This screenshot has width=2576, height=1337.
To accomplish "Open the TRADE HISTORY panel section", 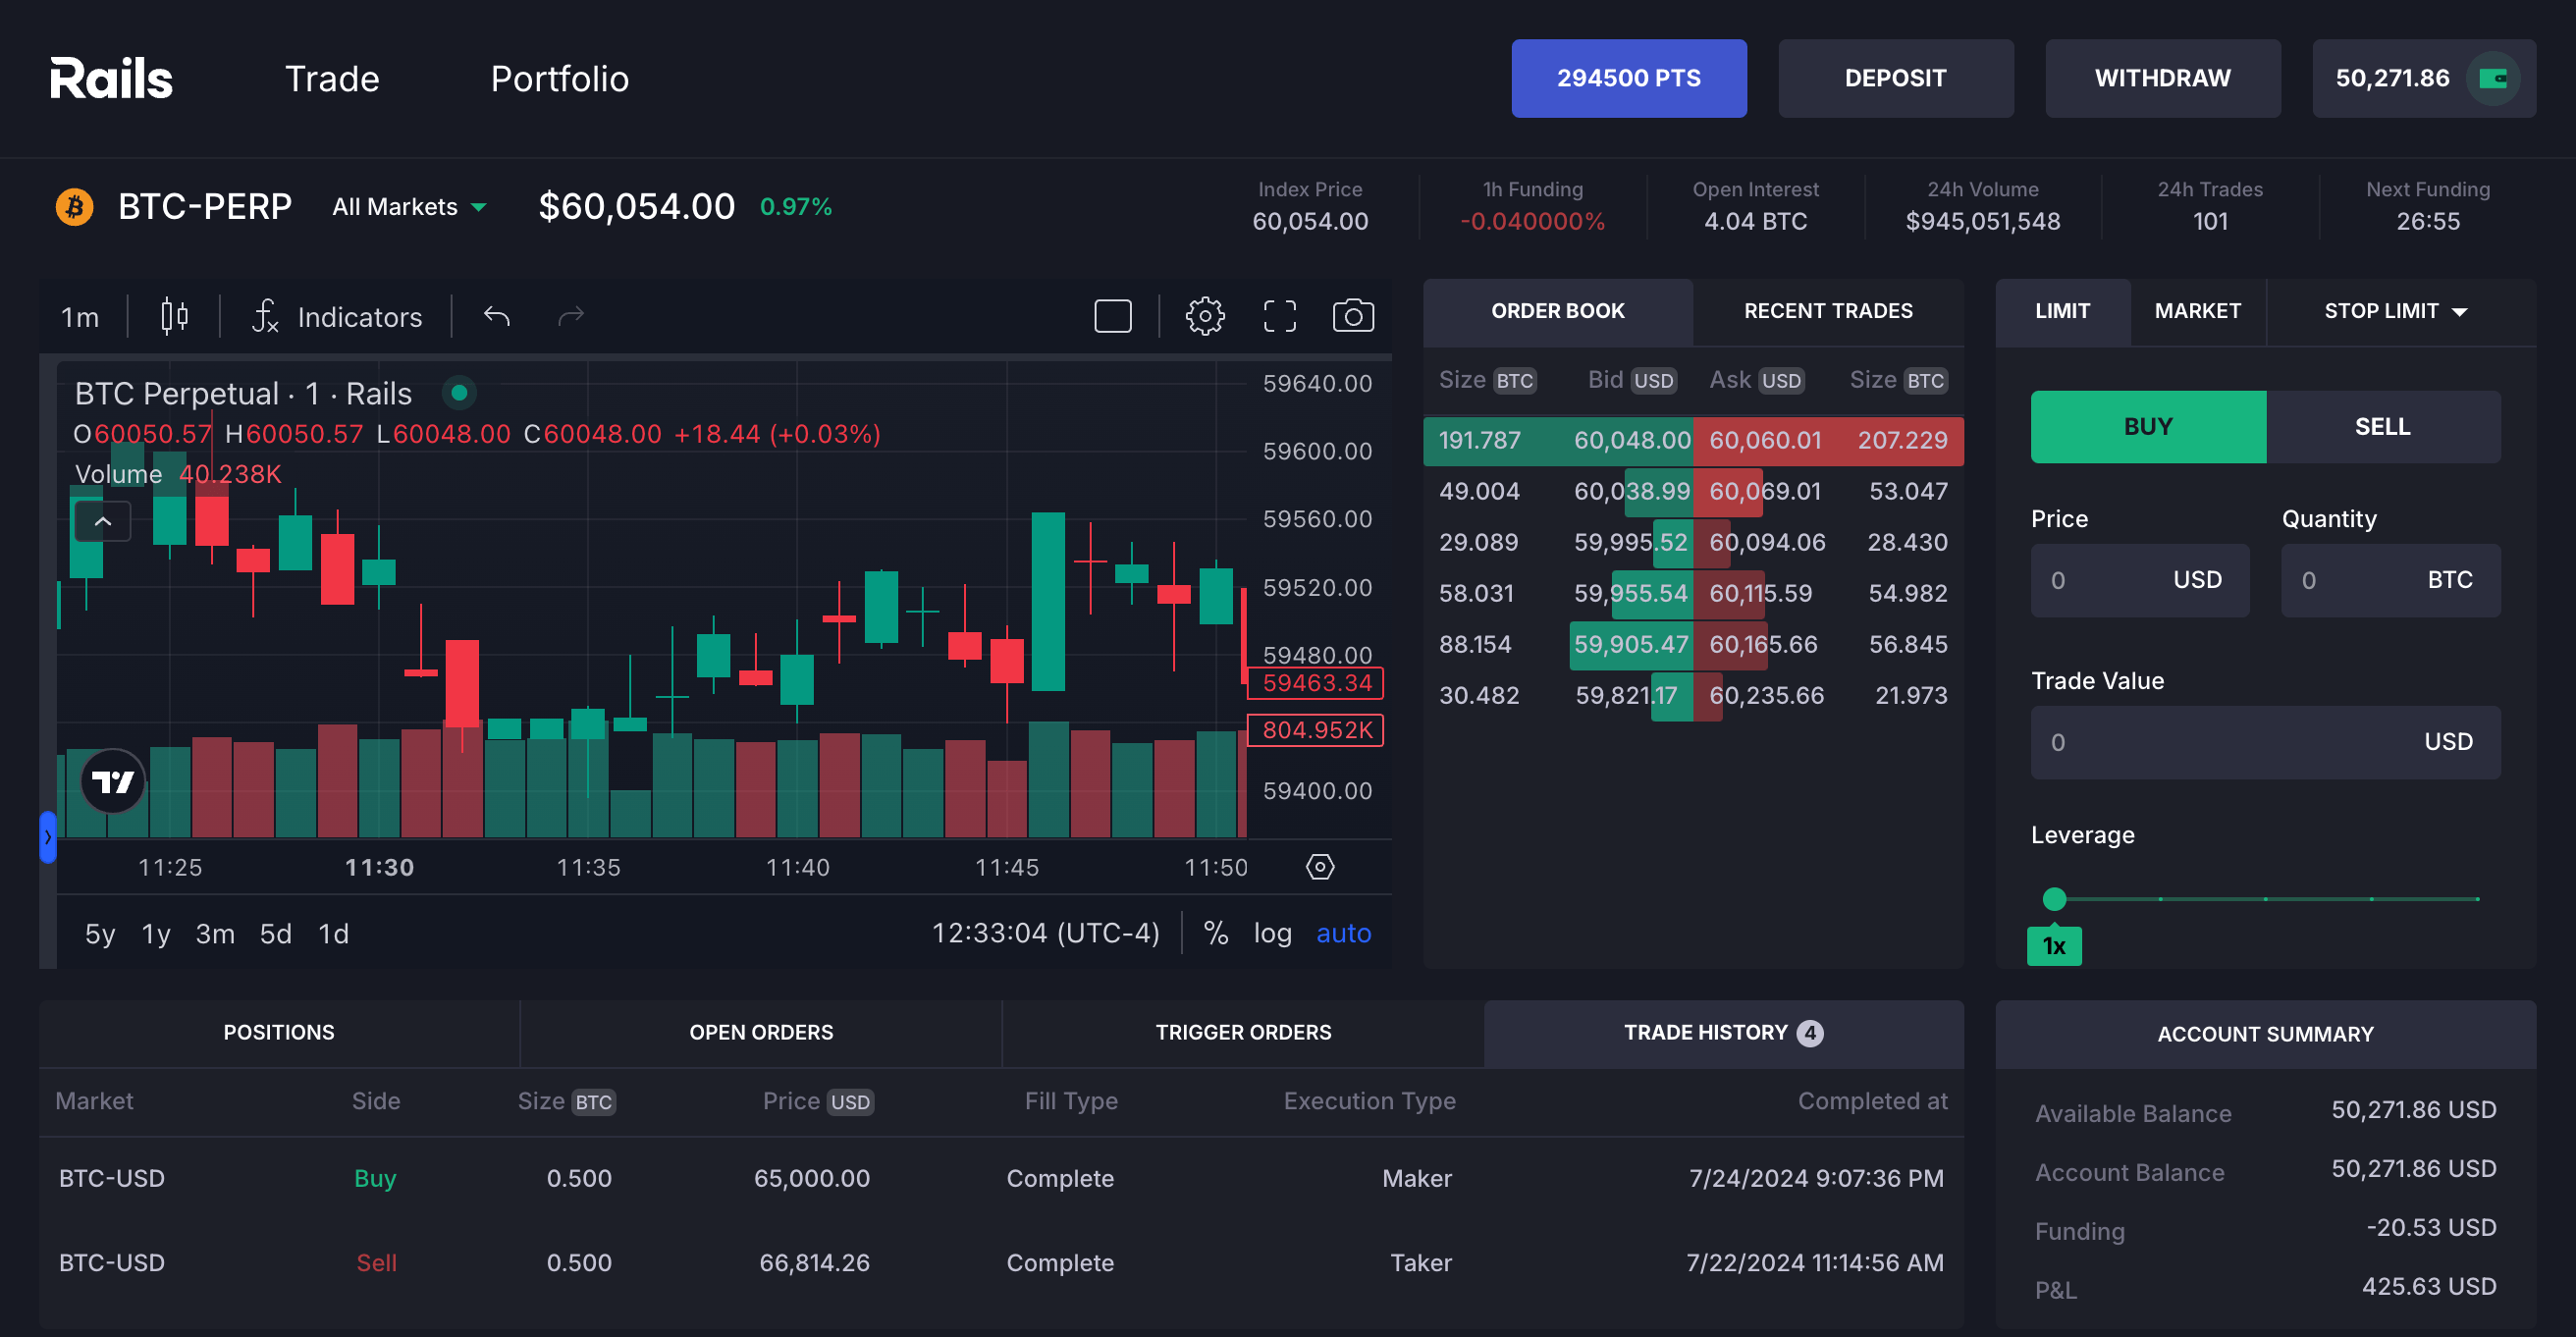I will (x=1723, y=1032).
